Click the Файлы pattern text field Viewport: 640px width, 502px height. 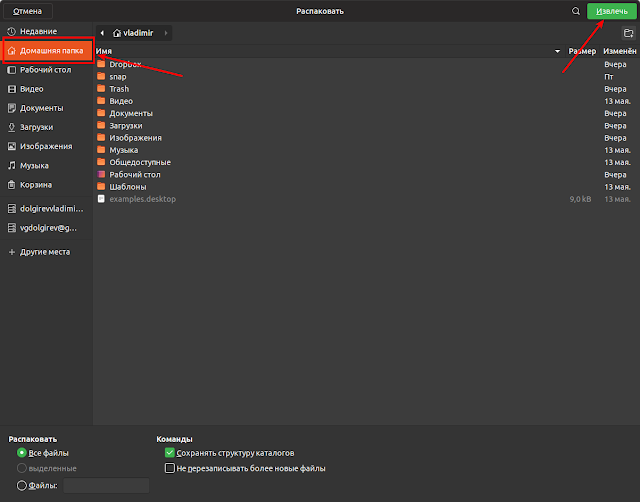106,486
